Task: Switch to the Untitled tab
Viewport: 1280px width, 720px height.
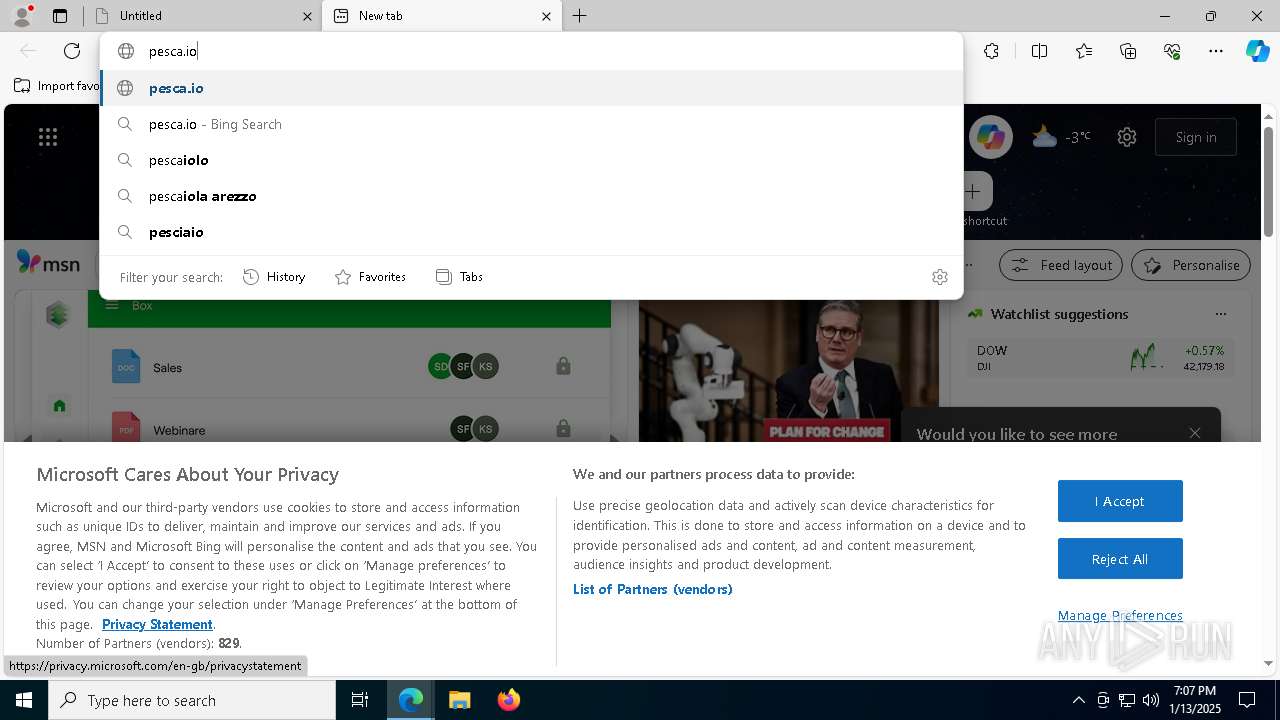Action: (200, 16)
